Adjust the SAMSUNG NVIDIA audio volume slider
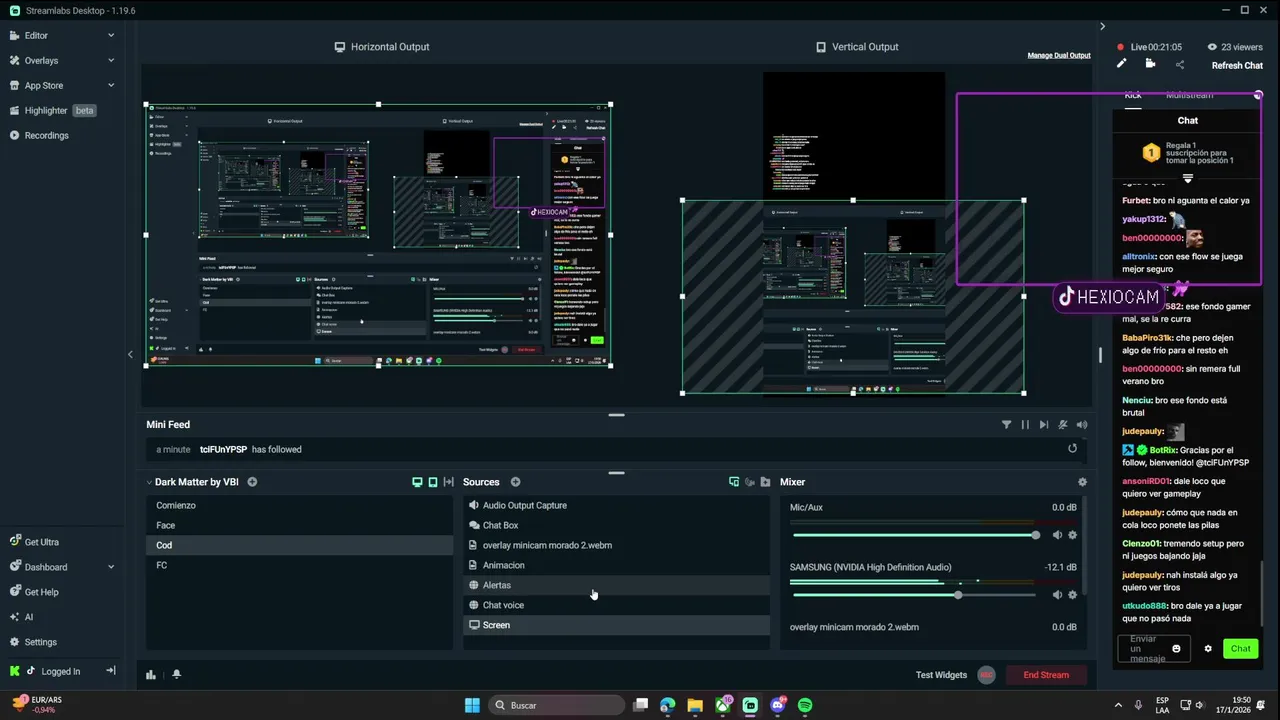1280x720 pixels. tap(914, 595)
